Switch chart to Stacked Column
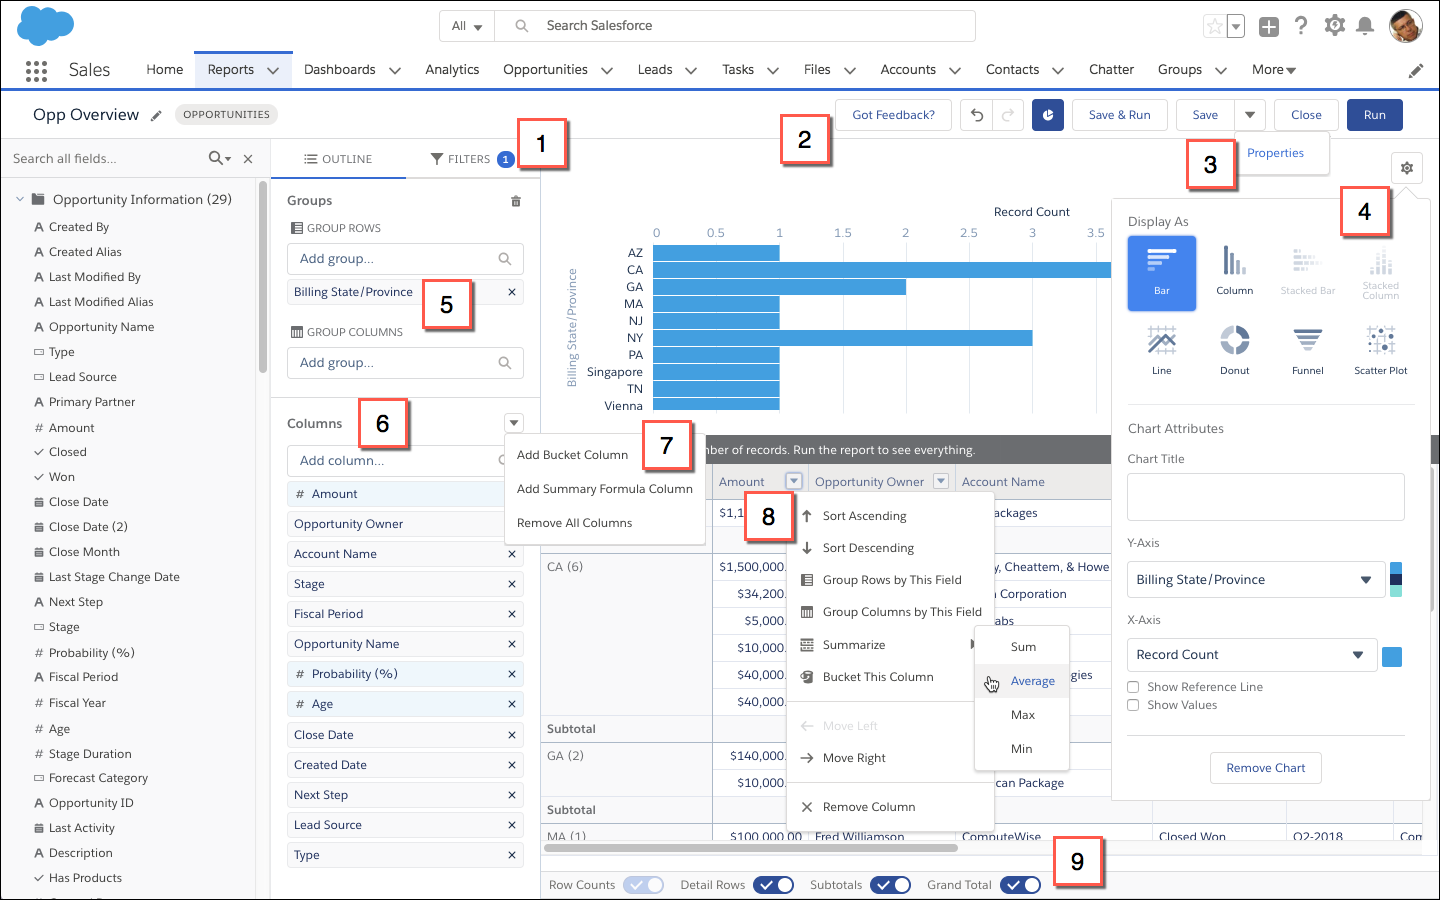1440x900 pixels. [1380, 268]
